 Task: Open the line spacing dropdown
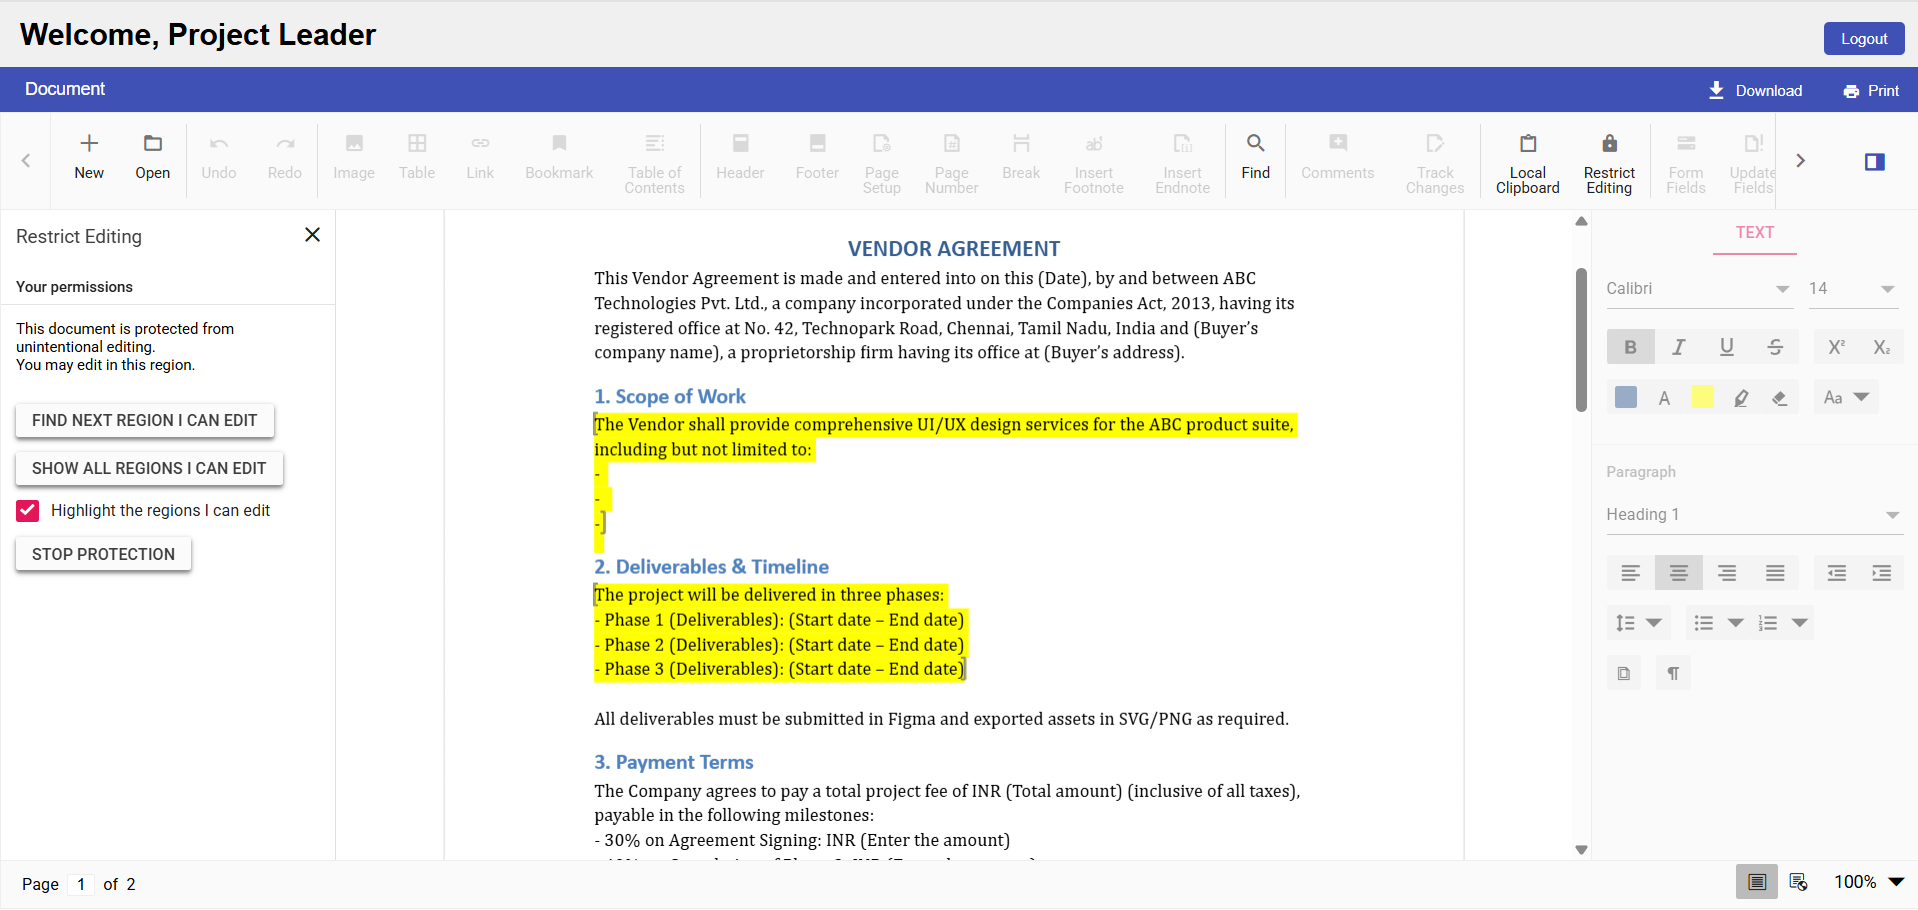1638,623
